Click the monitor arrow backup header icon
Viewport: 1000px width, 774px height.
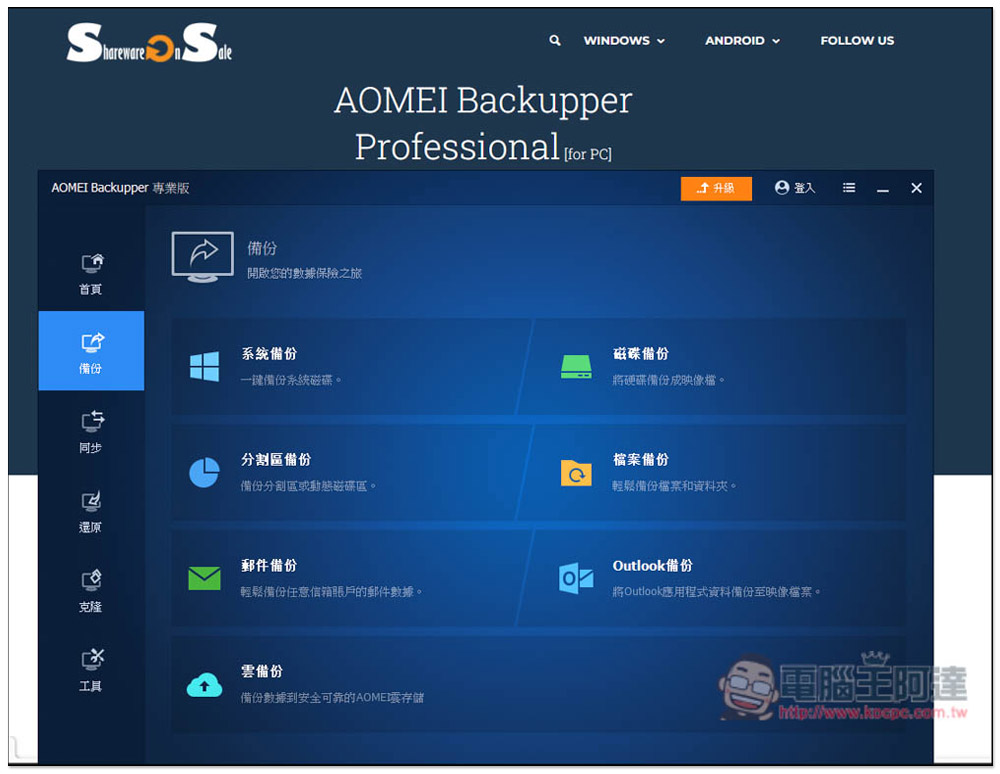202,257
